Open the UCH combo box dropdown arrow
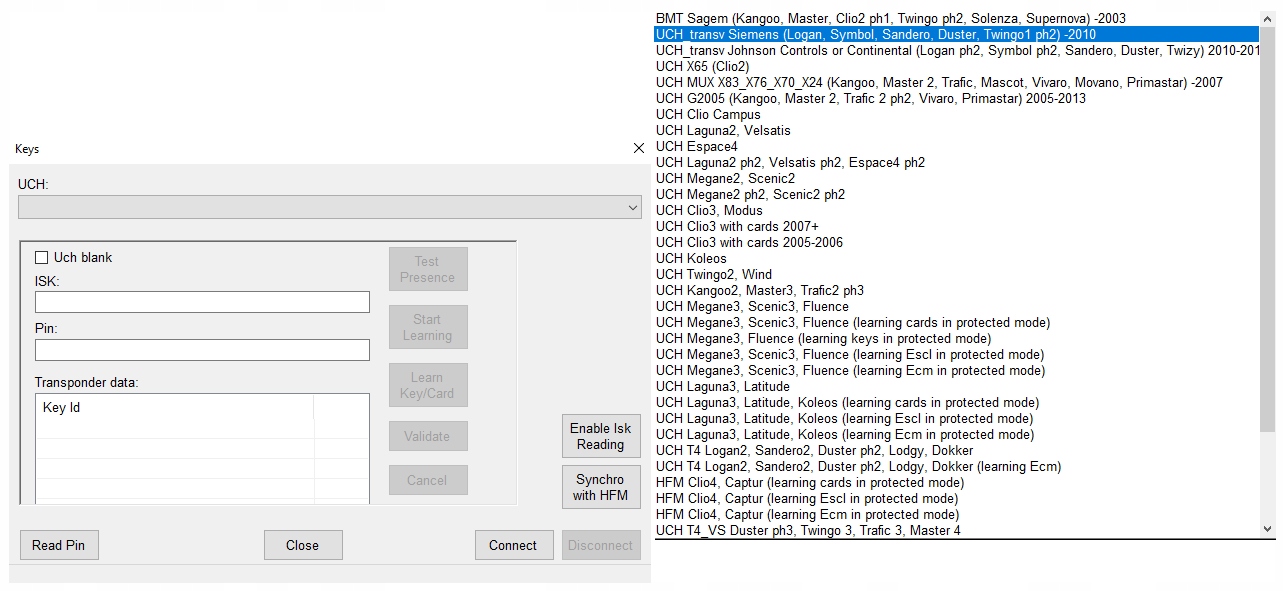 (632, 207)
